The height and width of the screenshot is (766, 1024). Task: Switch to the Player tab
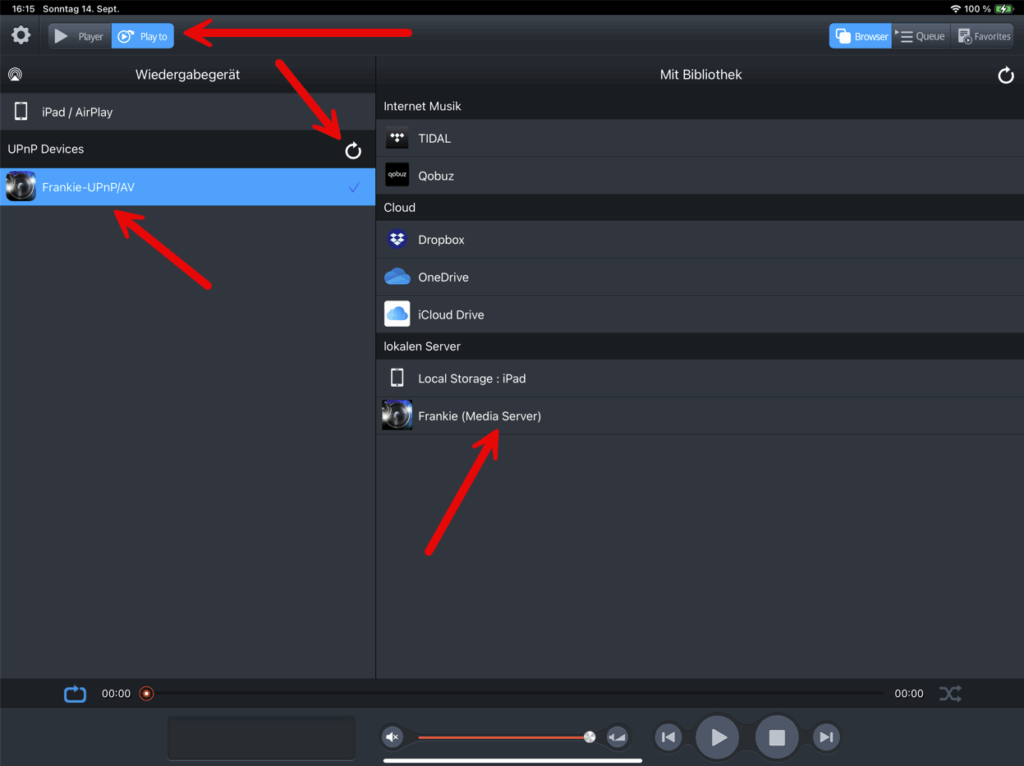coord(80,37)
